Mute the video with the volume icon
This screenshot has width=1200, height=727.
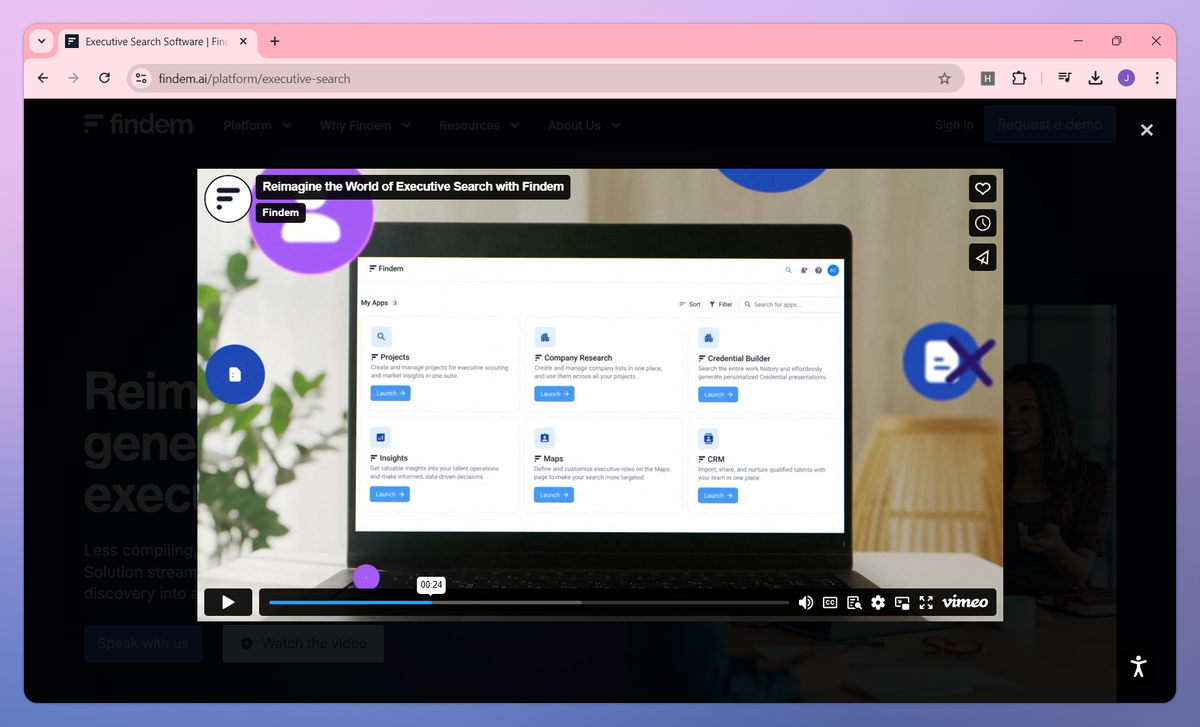806,602
